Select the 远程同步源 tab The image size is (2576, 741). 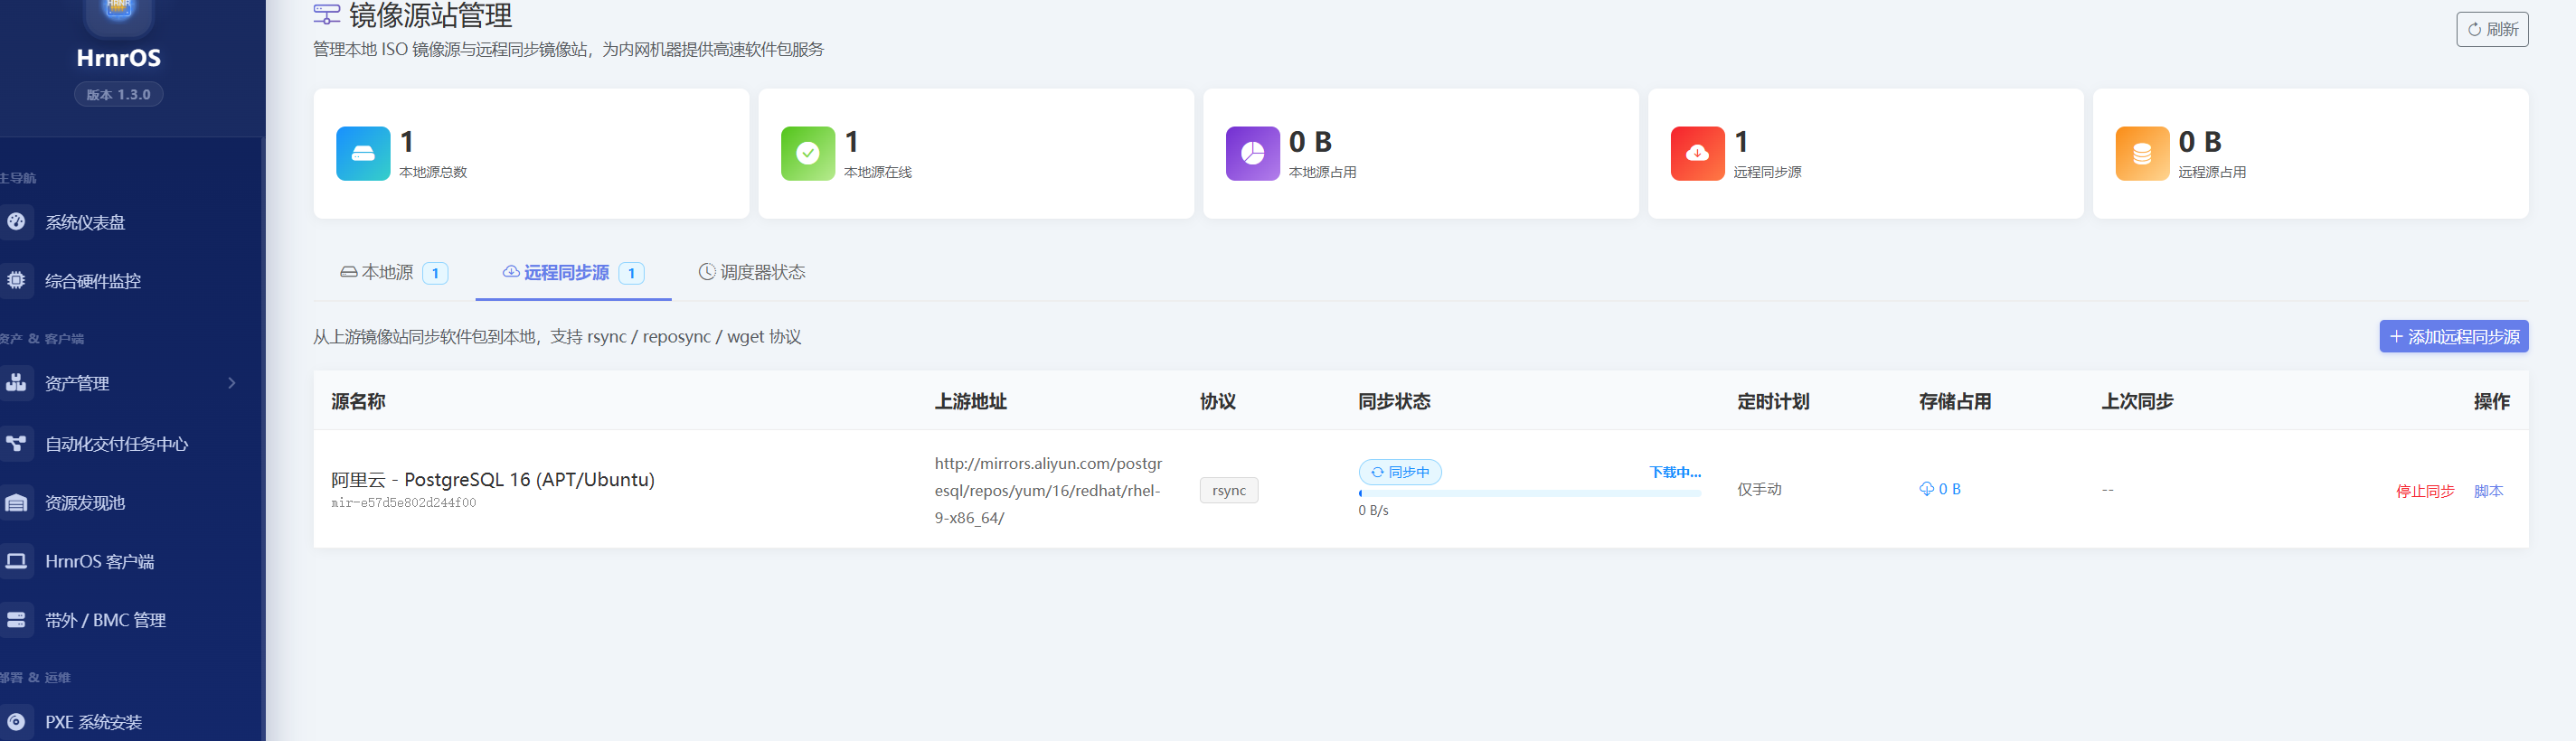[573, 272]
